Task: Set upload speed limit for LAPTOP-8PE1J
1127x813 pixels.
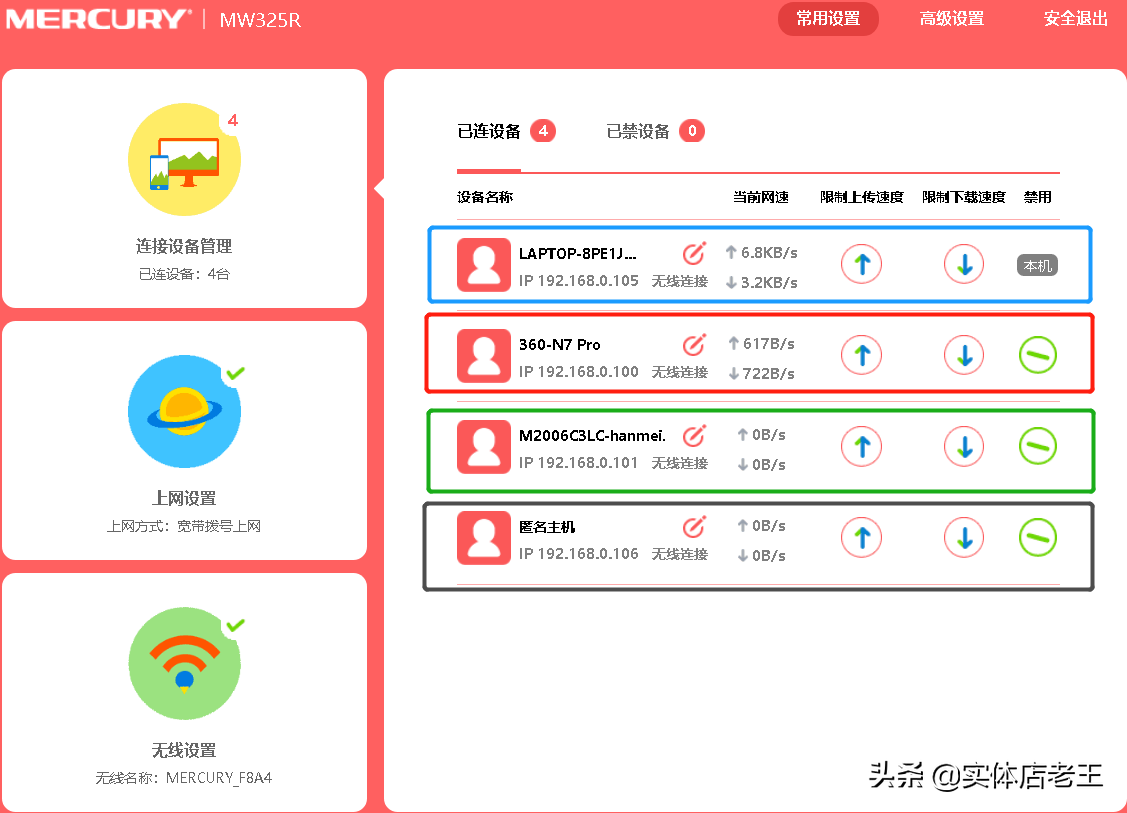Action: pos(861,264)
